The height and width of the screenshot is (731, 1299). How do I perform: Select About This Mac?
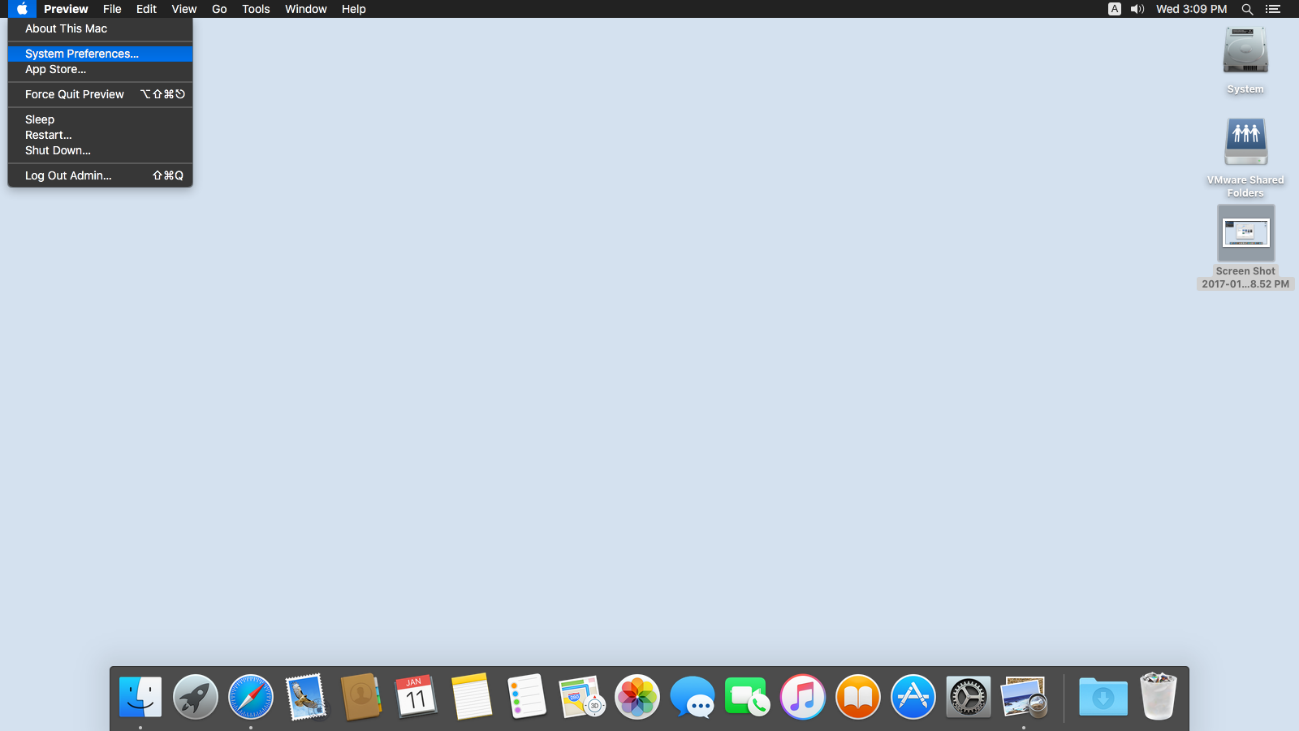pyautogui.click(x=66, y=29)
